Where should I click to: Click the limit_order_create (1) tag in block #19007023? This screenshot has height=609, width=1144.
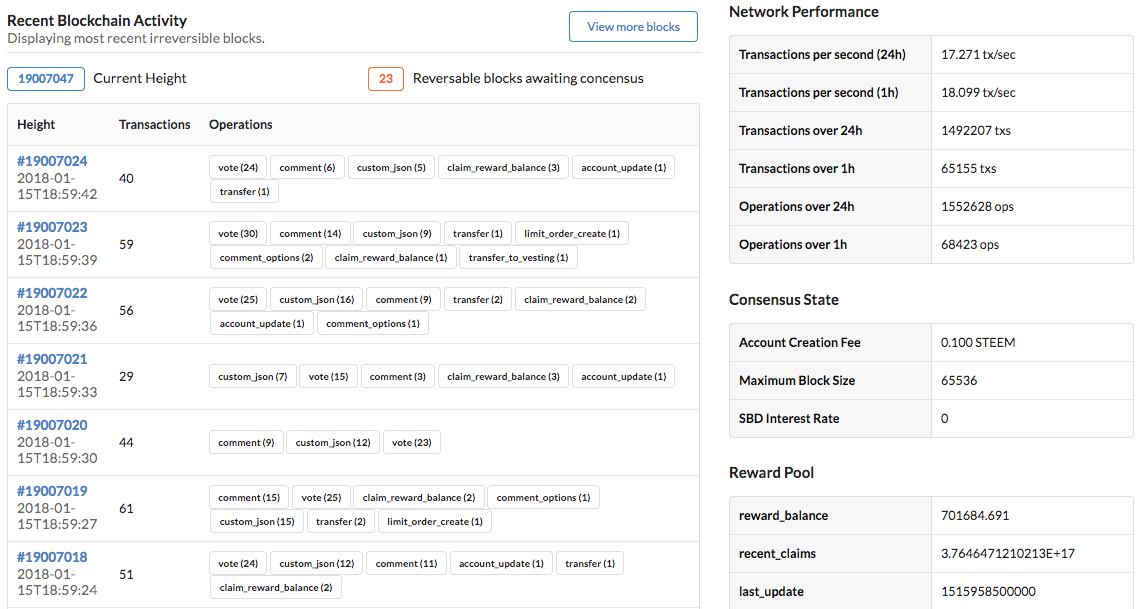click(x=572, y=233)
